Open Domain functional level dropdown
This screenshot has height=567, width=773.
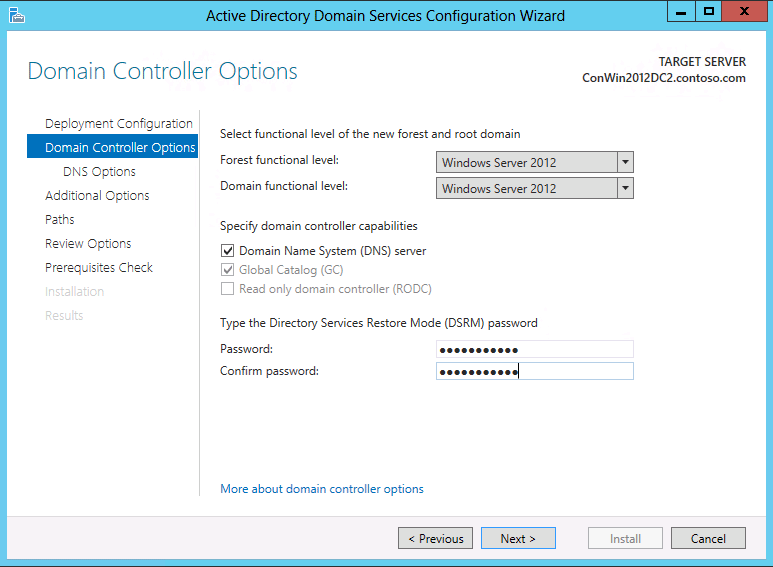tap(534, 188)
